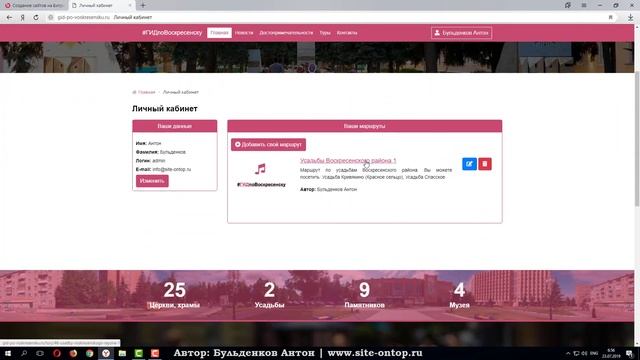Image resolution: width=640 pixels, height=360 pixels.
Task: Close the Личный кабинет tab
Action: [x=130, y=5]
